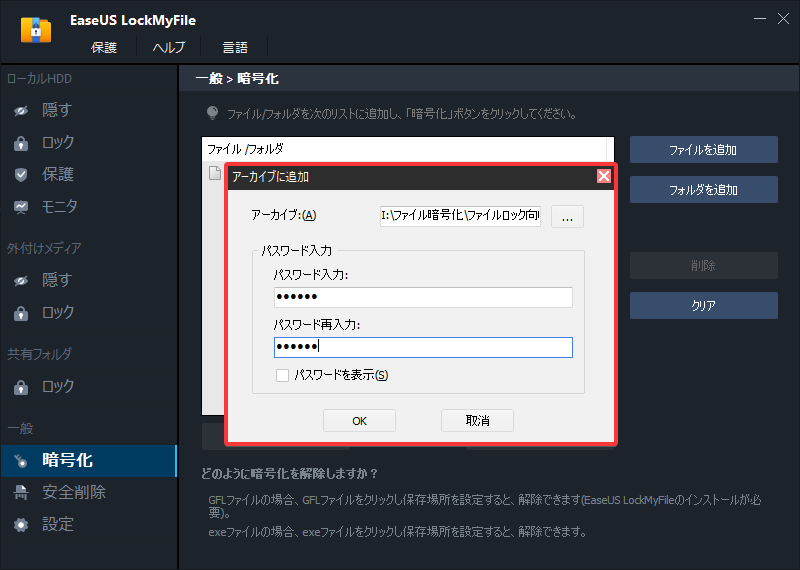Minimize the LockMyFile window

click(x=760, y=19)
